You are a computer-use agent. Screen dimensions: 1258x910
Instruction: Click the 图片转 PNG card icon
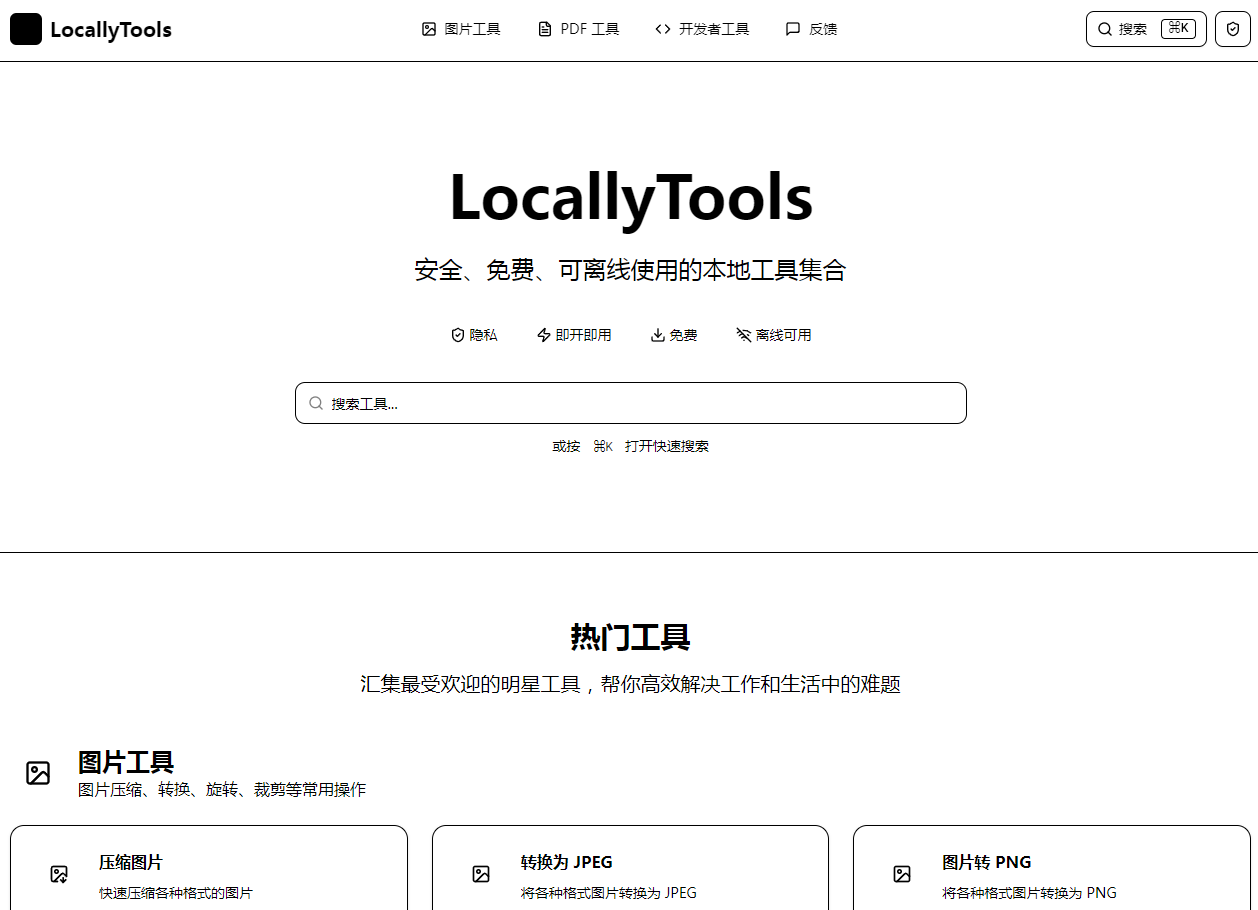902,874
